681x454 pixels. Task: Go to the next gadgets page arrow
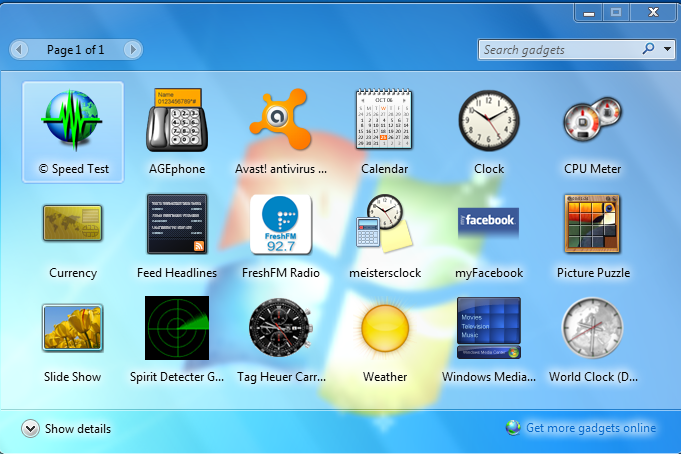pos(132,50)
